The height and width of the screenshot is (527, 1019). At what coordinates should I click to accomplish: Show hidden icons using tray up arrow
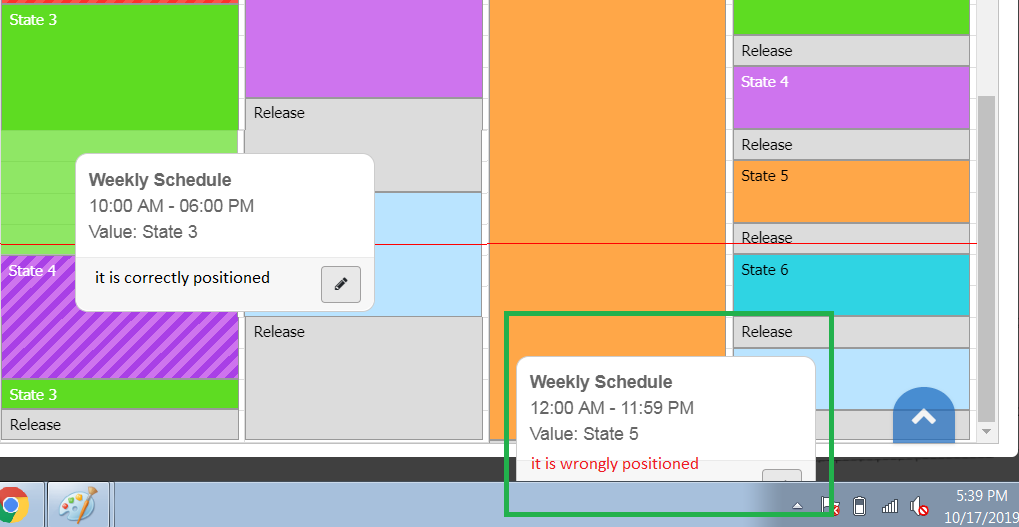click(x=797, y=506)
